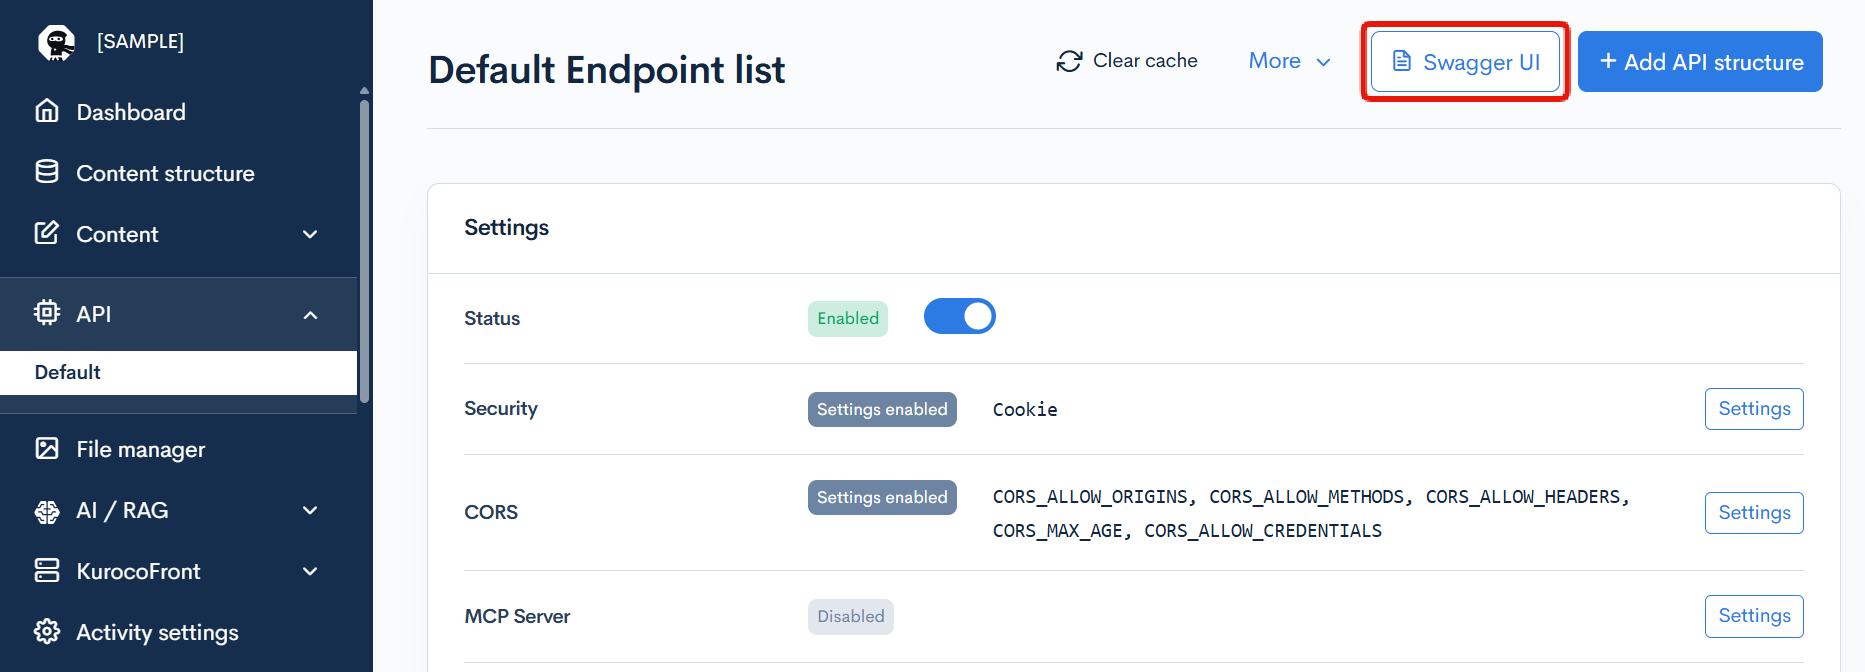Screen dimensions: 1865x672
Task: Collapse the API section chevron
Action: point(310,315)
